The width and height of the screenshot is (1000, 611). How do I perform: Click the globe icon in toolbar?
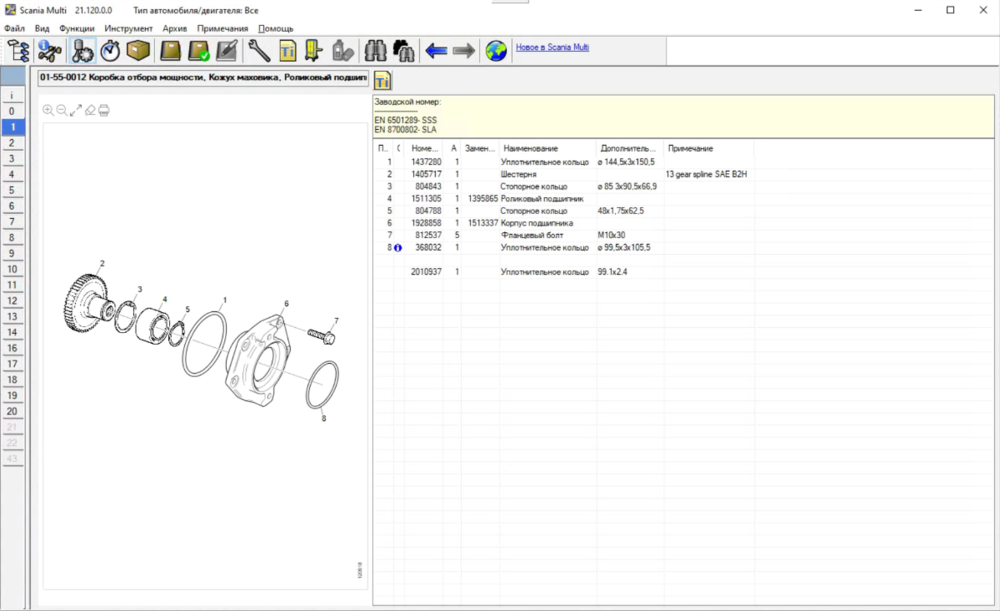(x=495, y=50)
